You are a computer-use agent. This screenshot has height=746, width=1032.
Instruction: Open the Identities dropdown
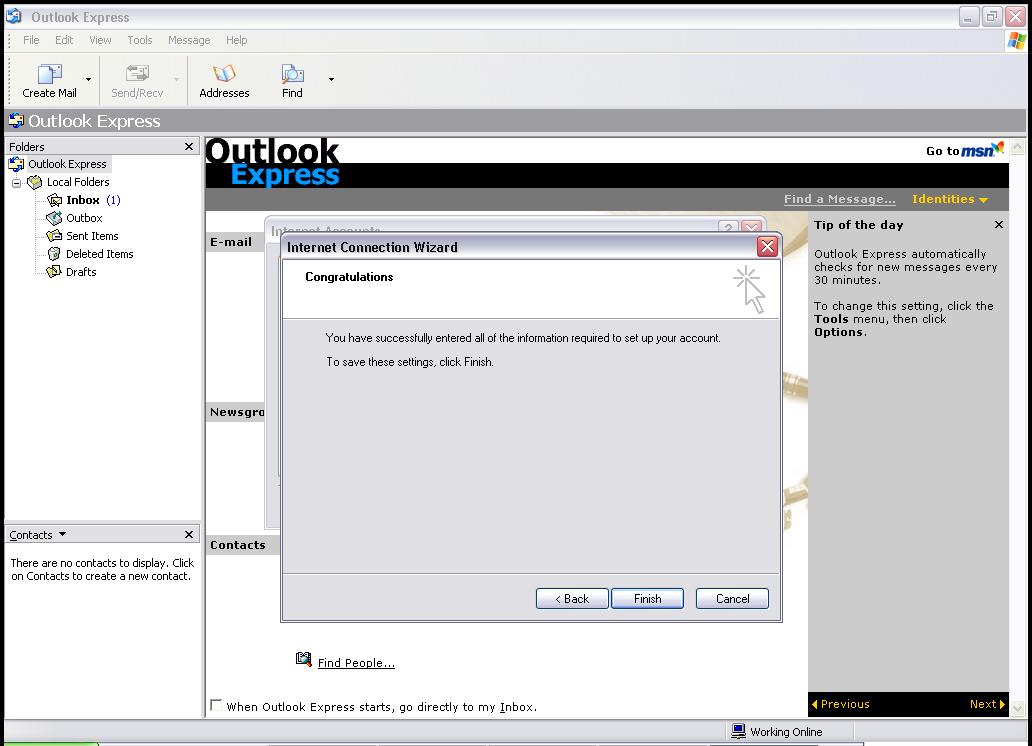point(950,199)
